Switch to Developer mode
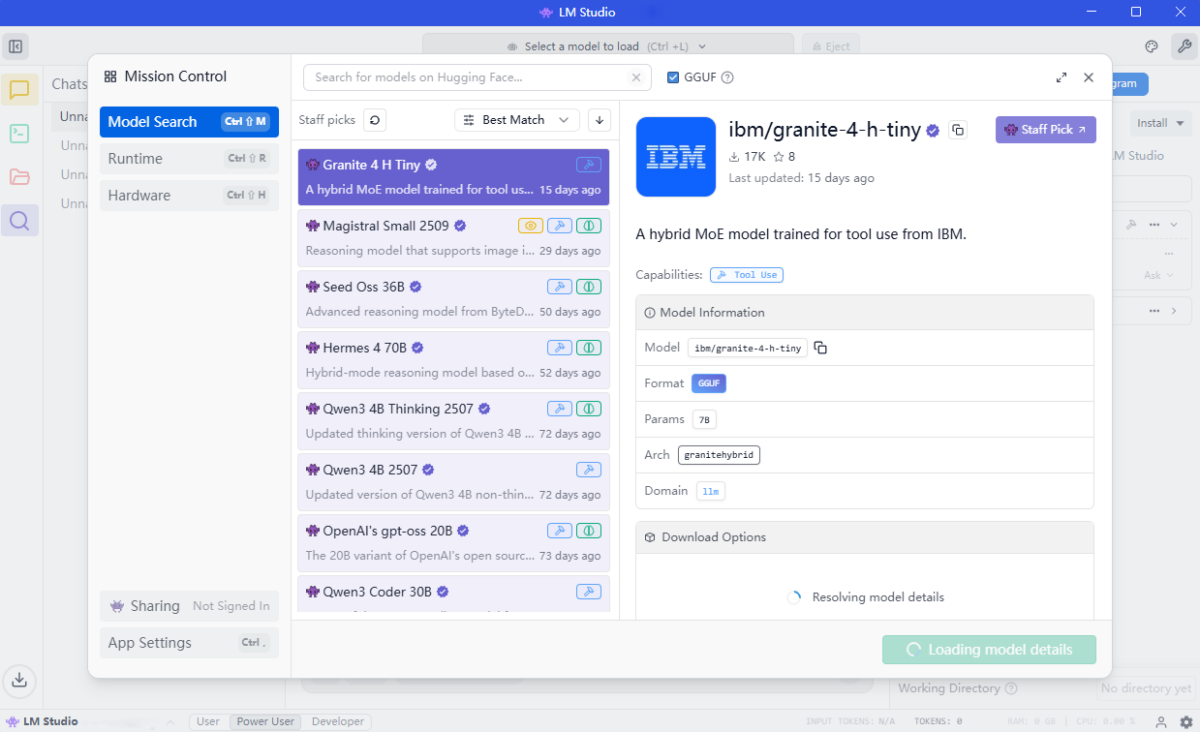 pyautogui.click(x=337, y=721)
